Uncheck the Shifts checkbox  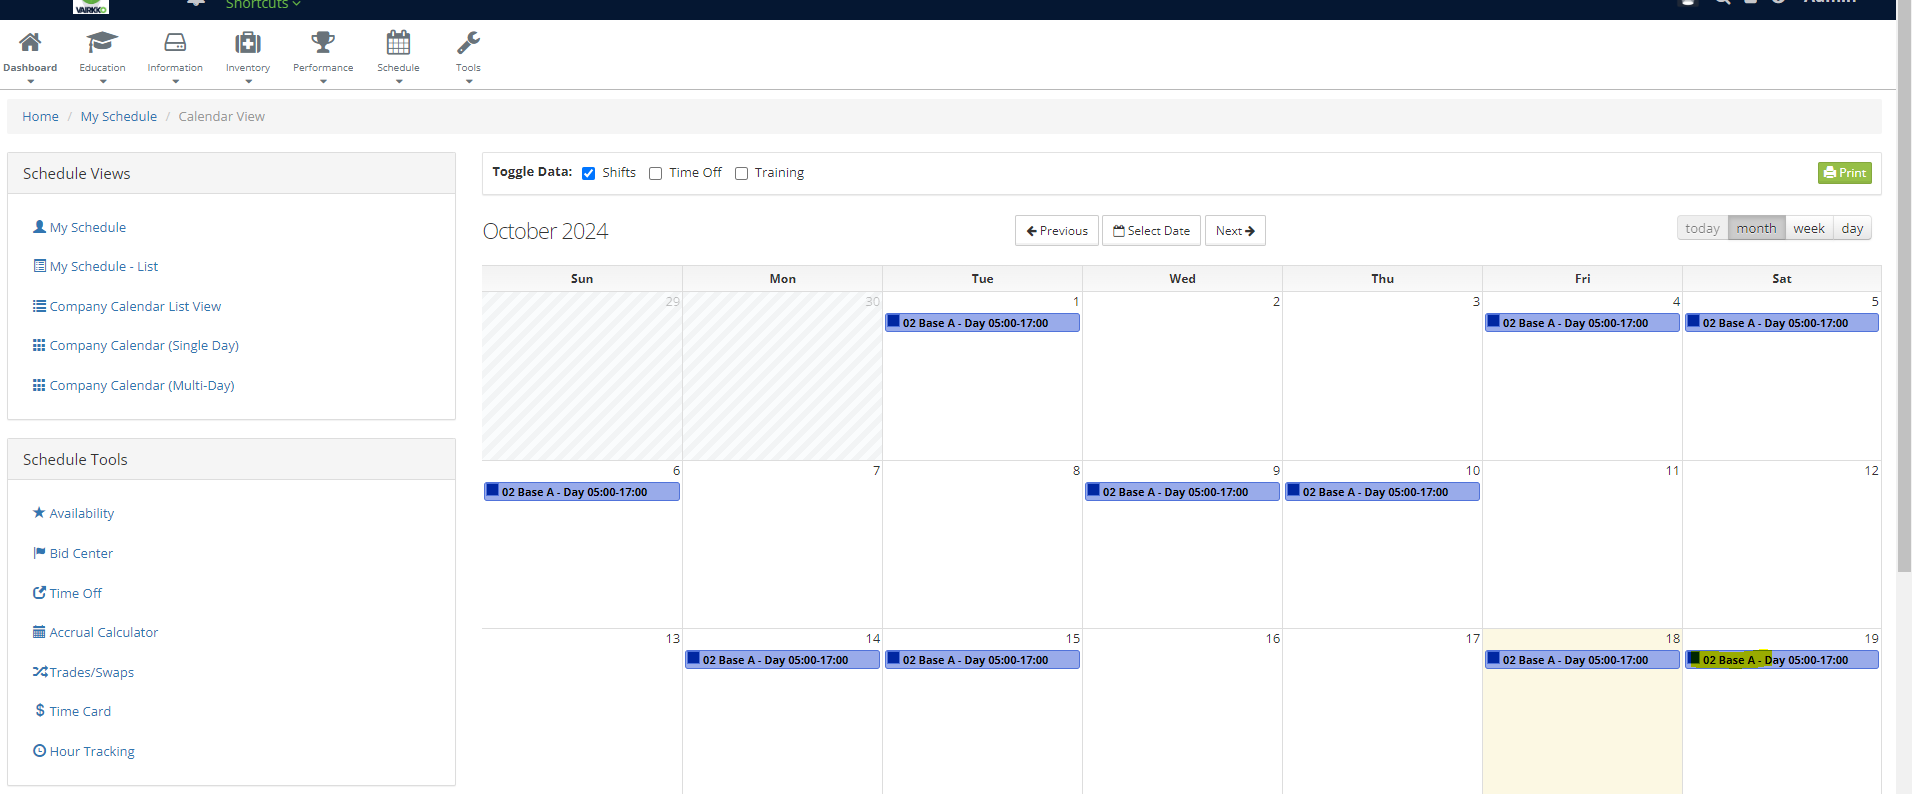[589, 173]
